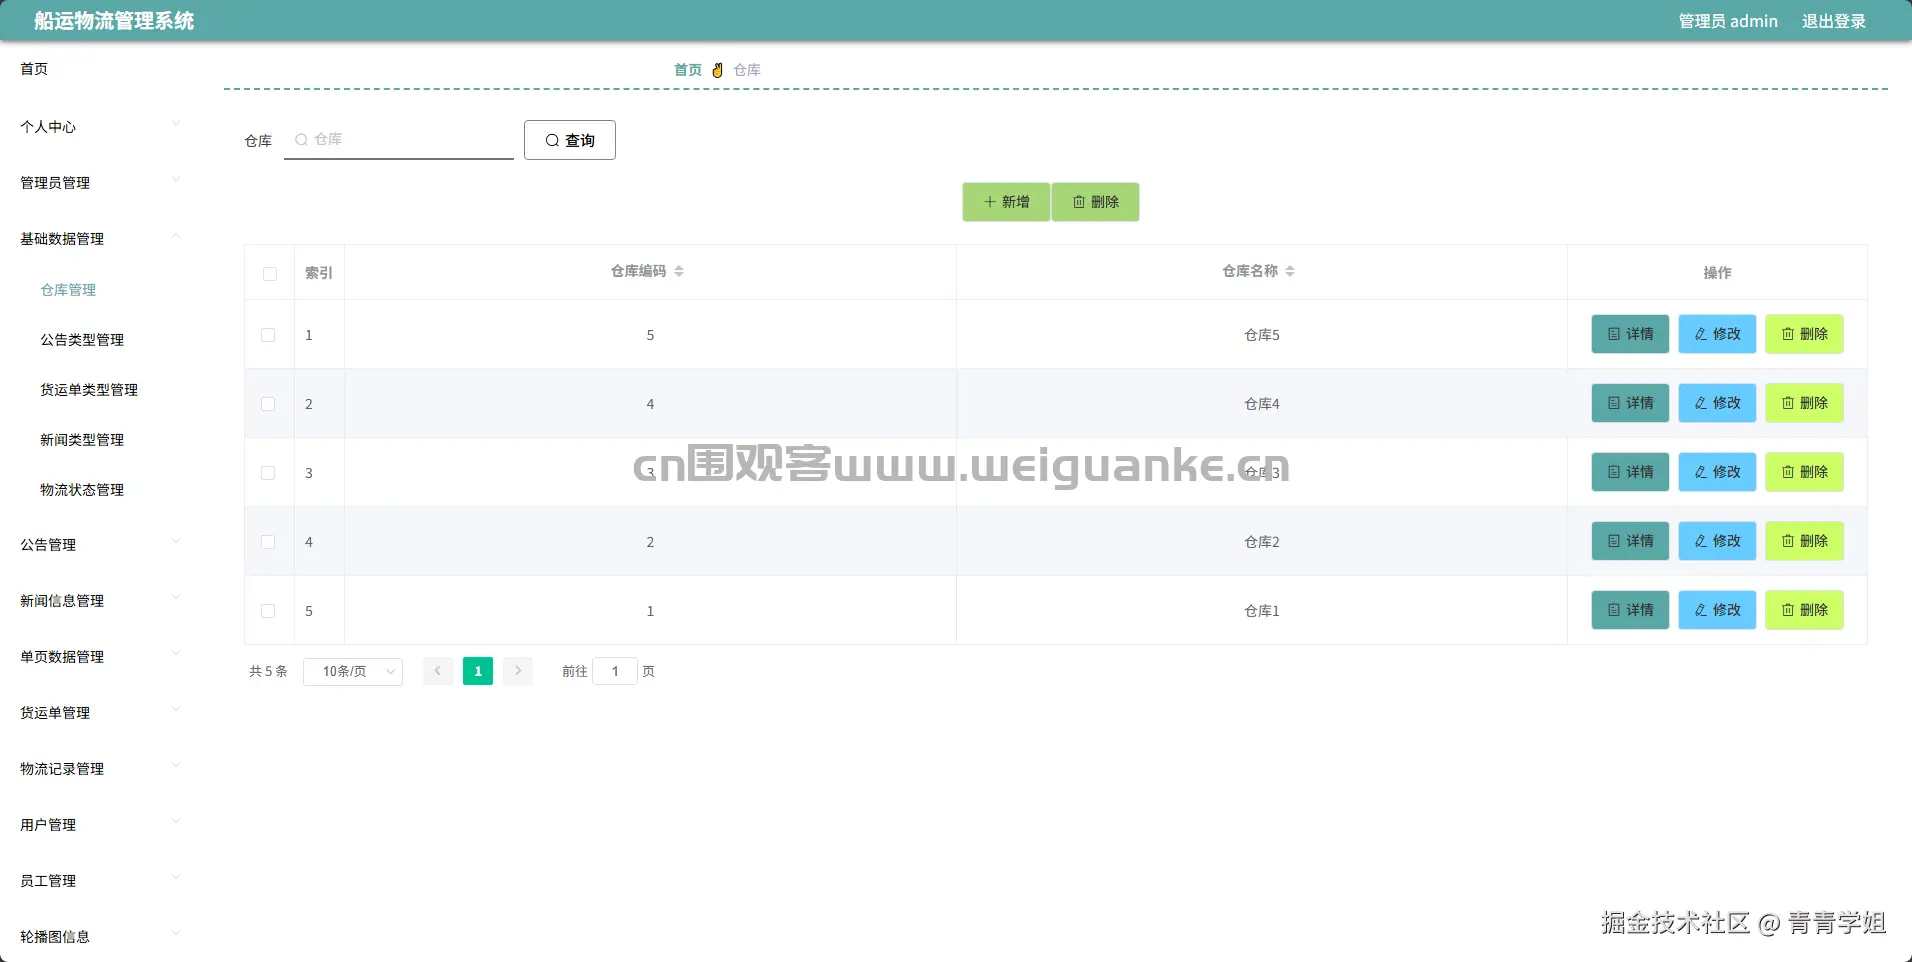Expand the 物流记录管理 sidebar menu

coord(100,769)
